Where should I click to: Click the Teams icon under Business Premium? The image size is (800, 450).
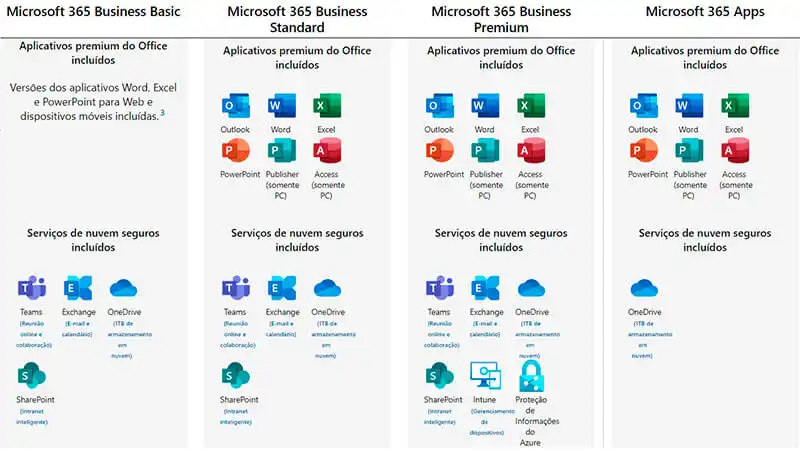click(440, 288)
